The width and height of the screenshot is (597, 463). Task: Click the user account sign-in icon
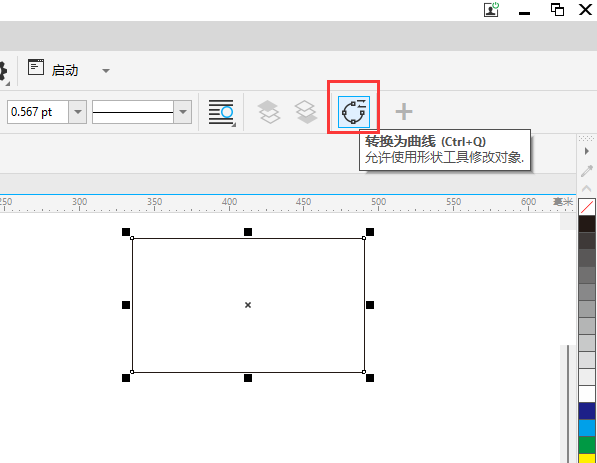[x=491, y=10]
